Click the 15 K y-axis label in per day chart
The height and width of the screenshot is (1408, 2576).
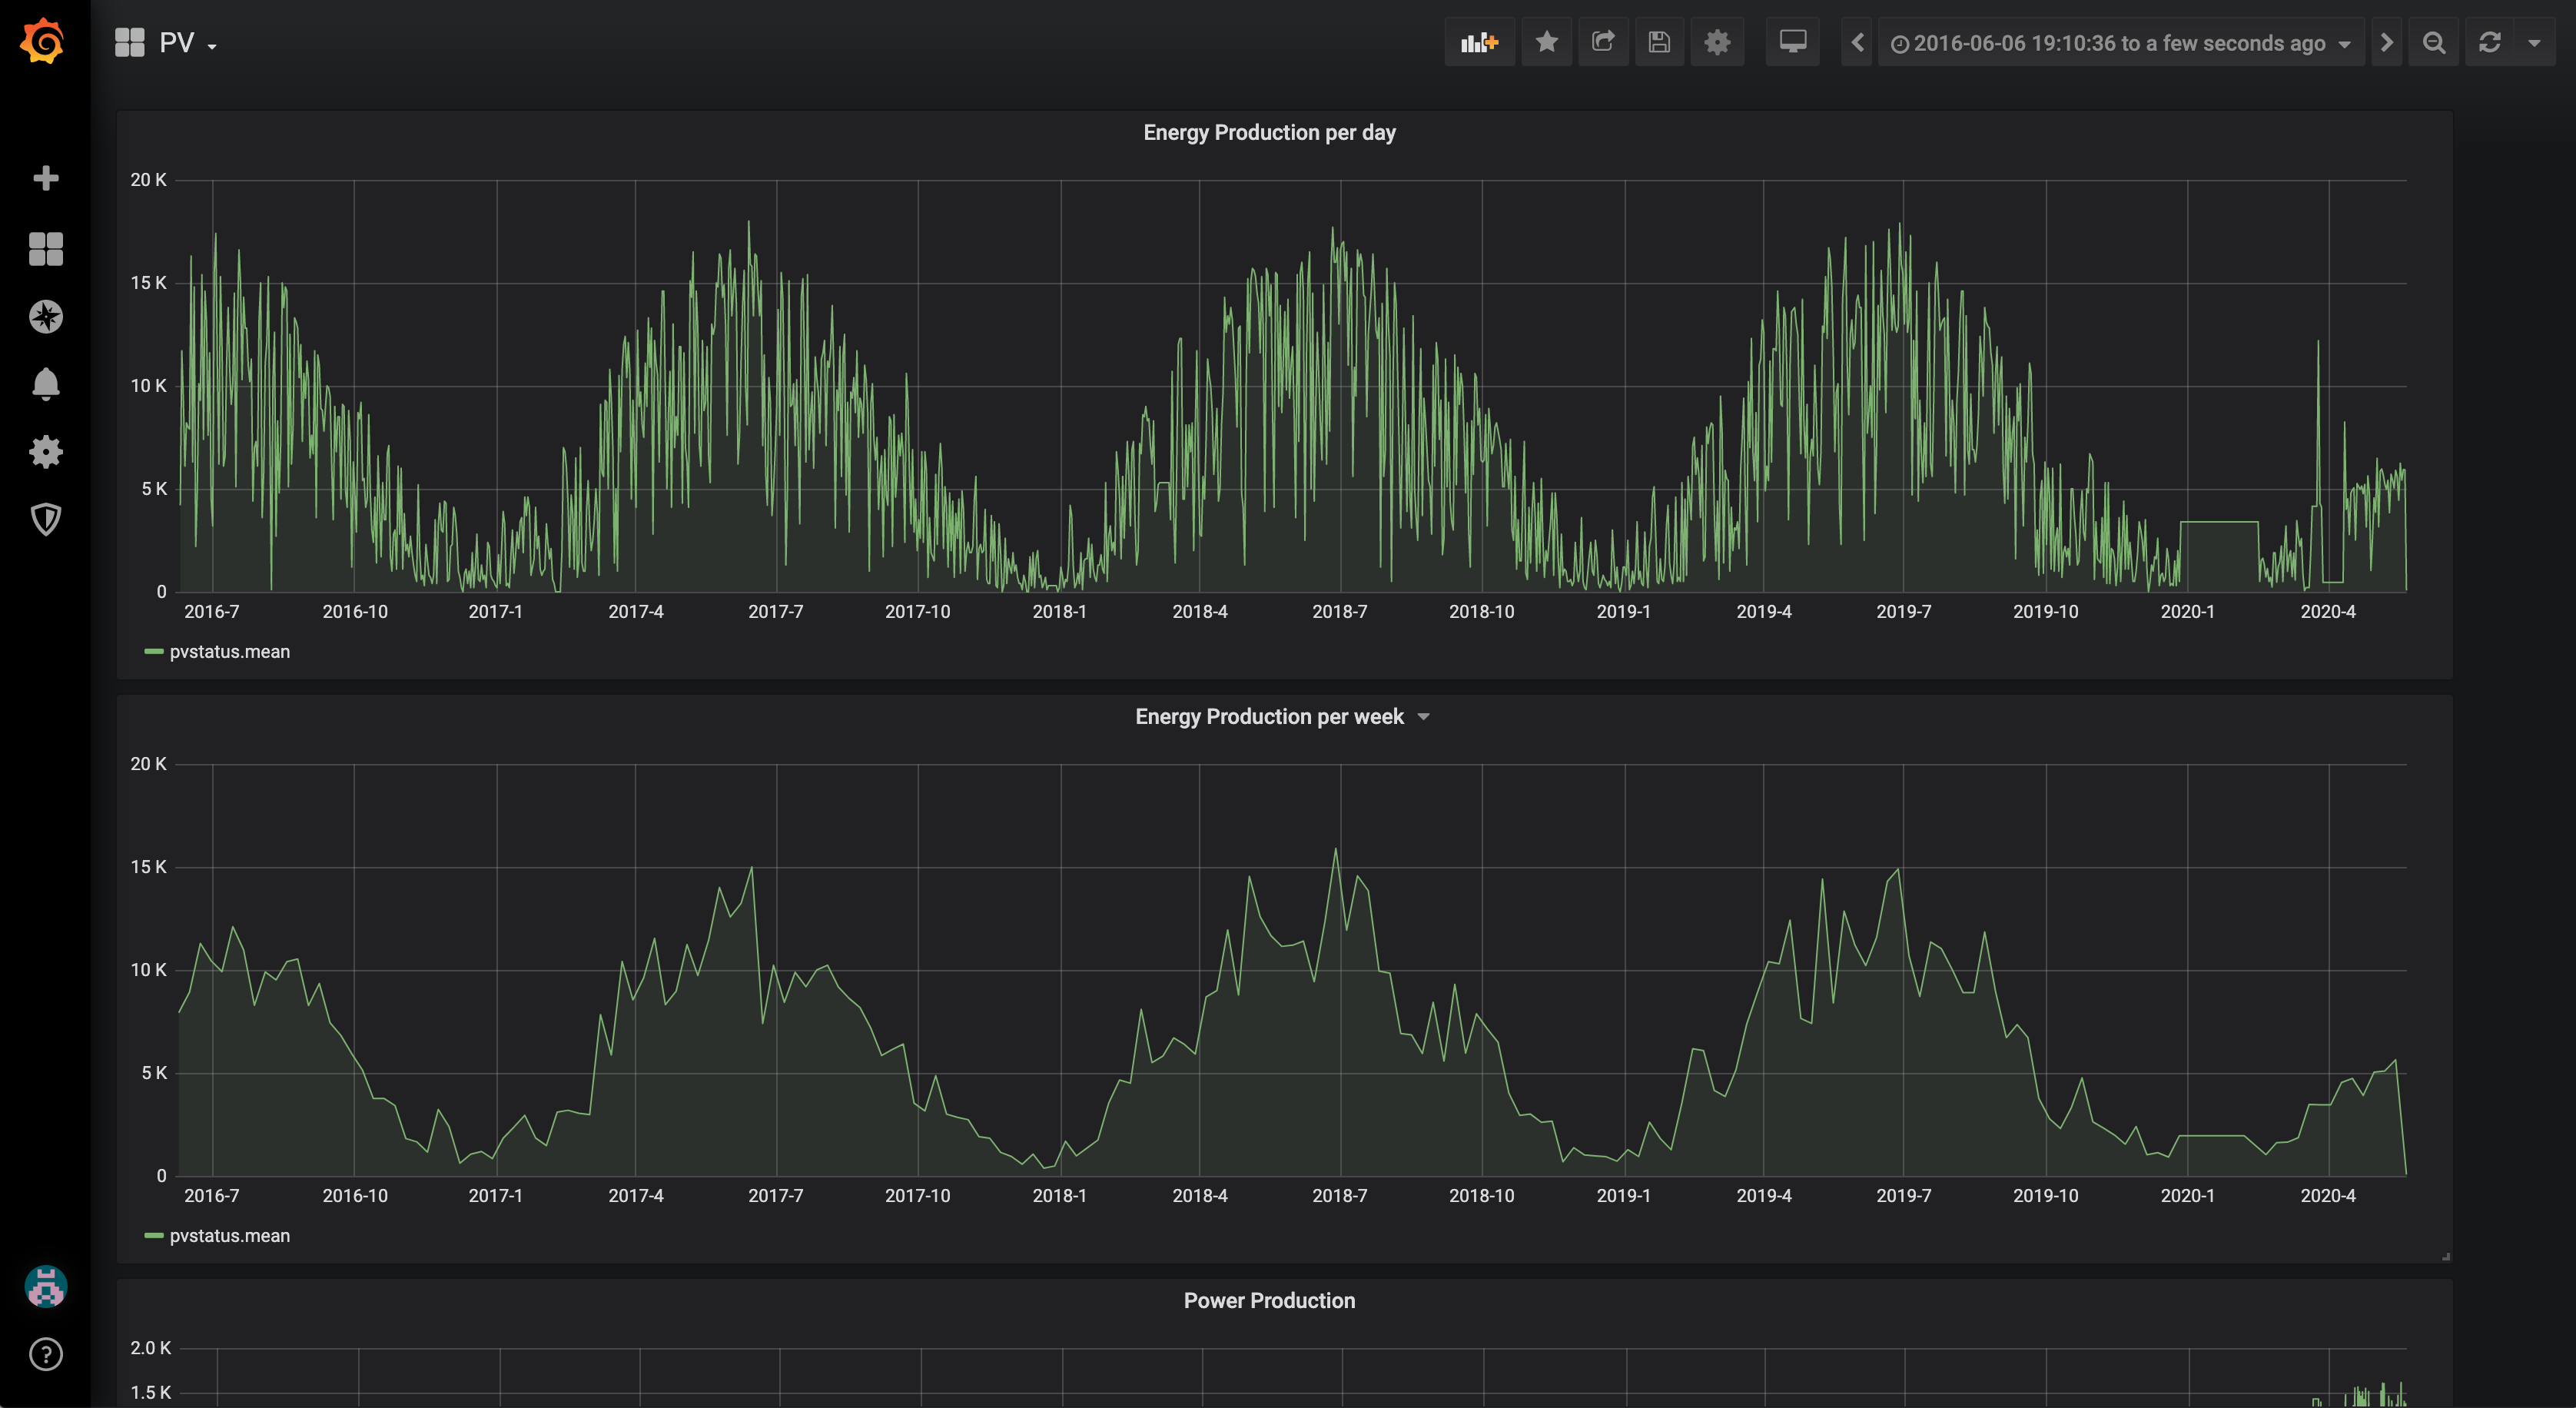click(148, 282)
